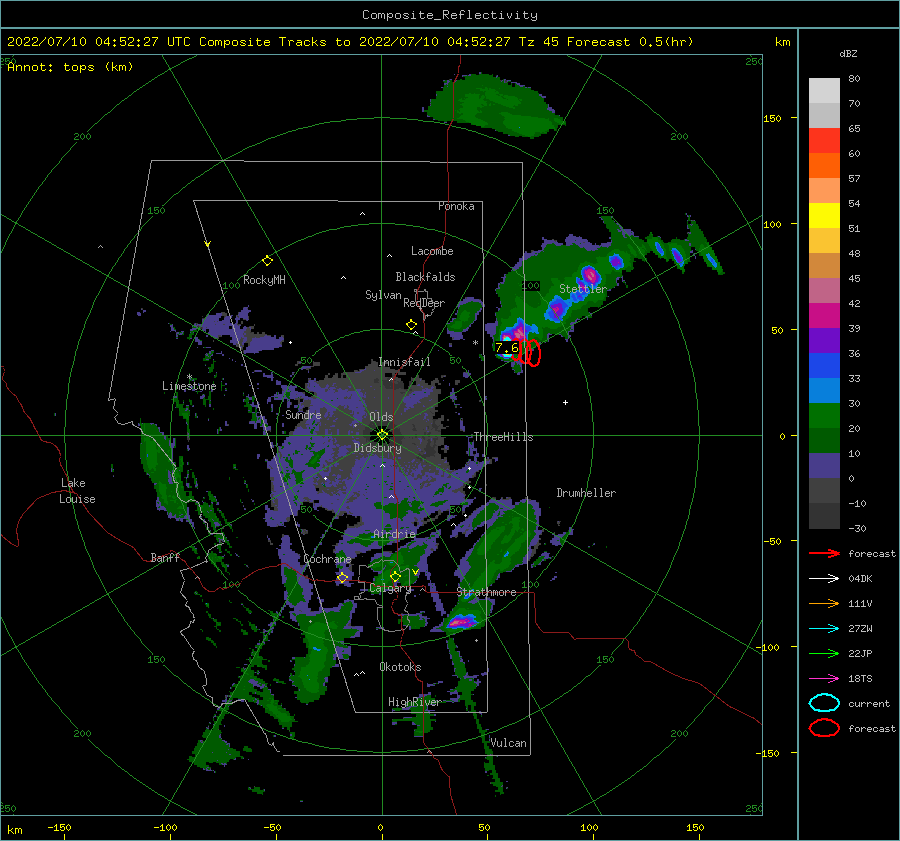Click the HighRiver city label
The width and height of the screenshot is (900, 841).
[414, 702]
